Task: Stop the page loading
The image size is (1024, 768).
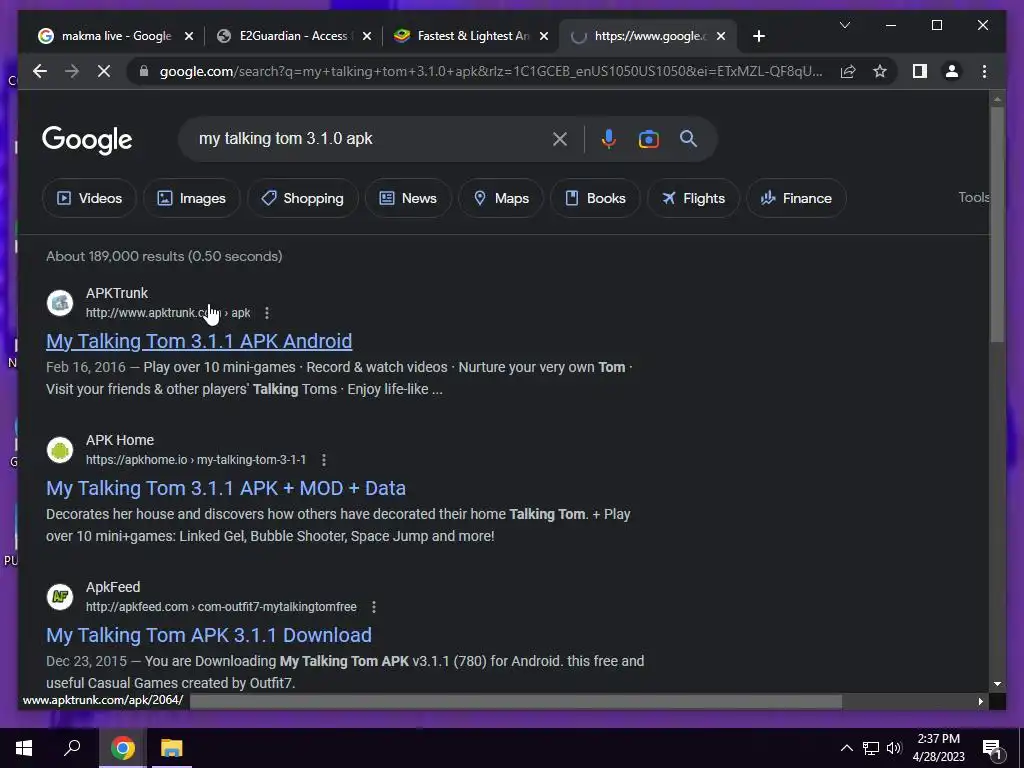Action: pos(104,71)
